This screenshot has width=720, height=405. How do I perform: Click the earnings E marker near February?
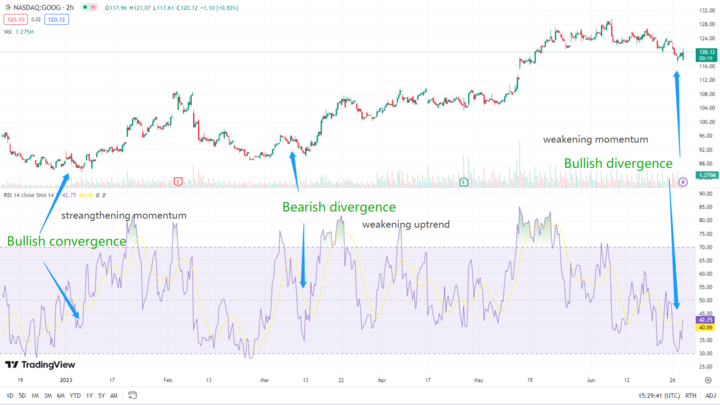(x=178, y=182)
